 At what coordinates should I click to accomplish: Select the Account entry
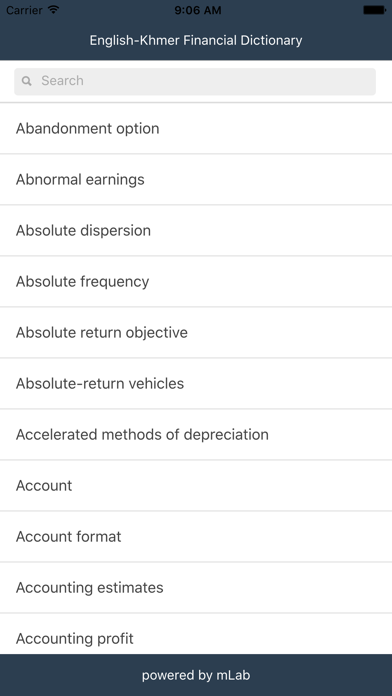coord(196,486)
